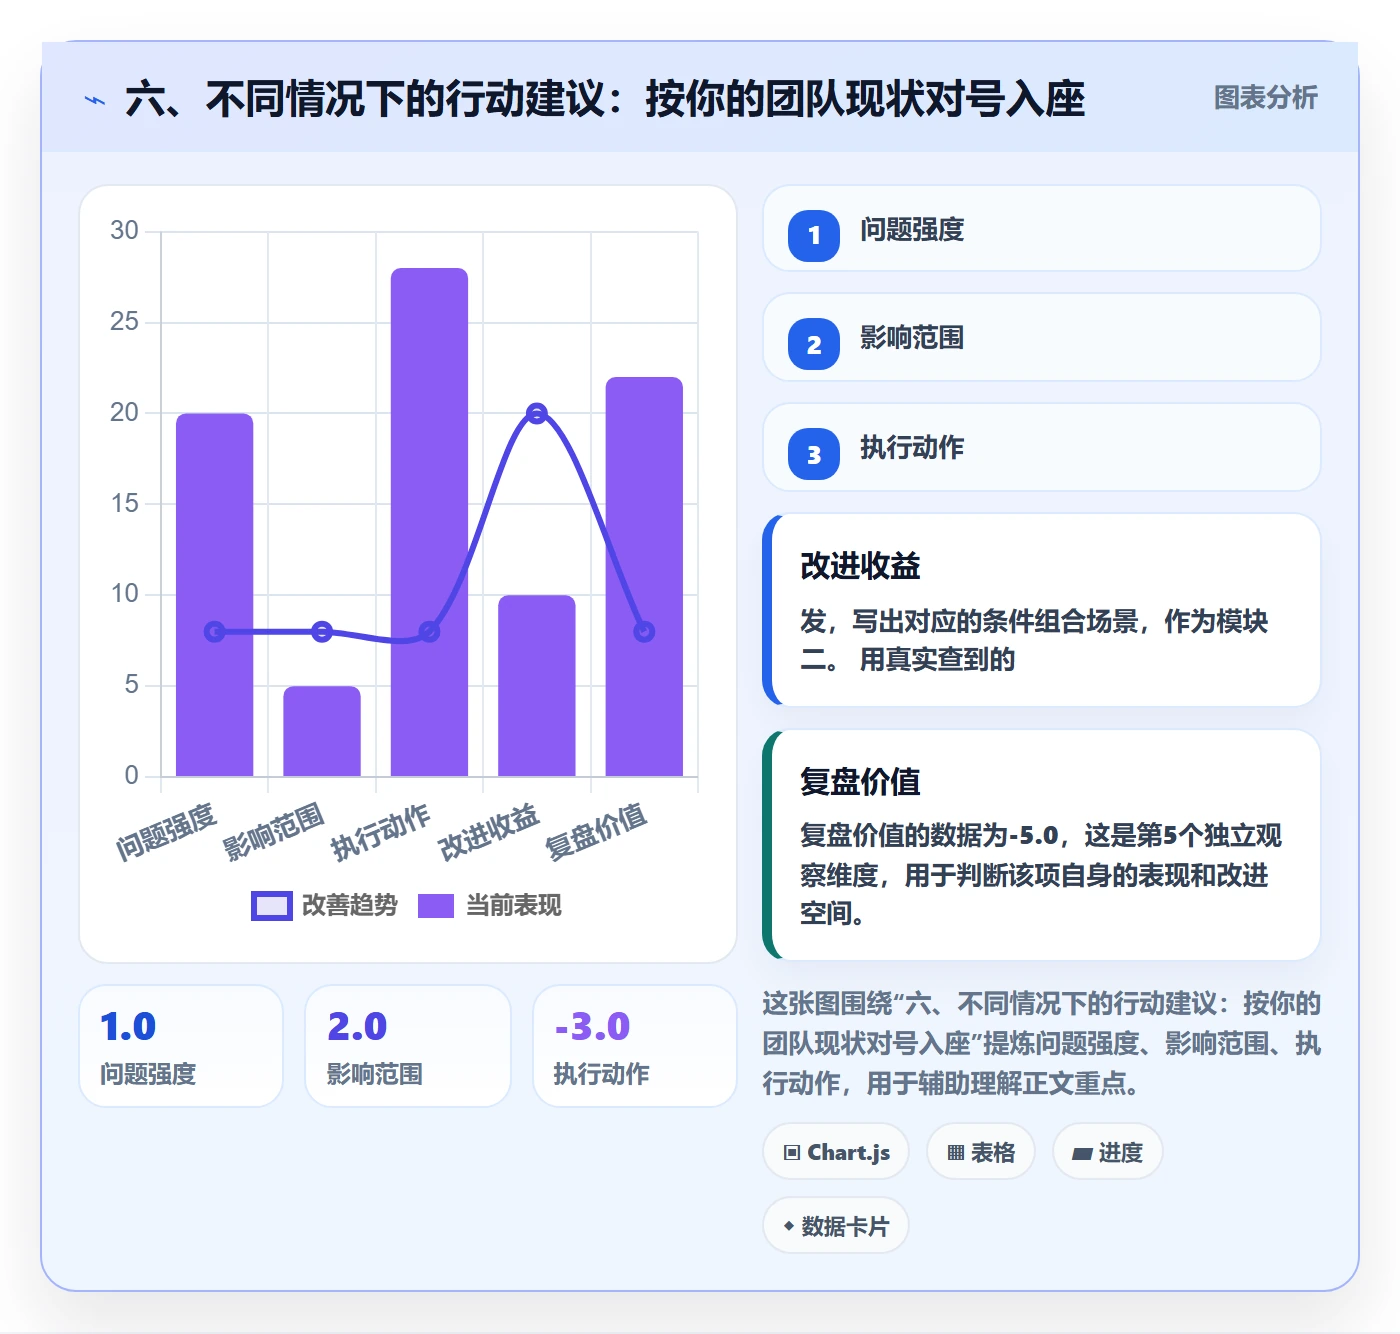1400x1334 pixels.
Task: Click the line peak point above 改进收益
Action: pyautogui.click(x=537, y=413)
